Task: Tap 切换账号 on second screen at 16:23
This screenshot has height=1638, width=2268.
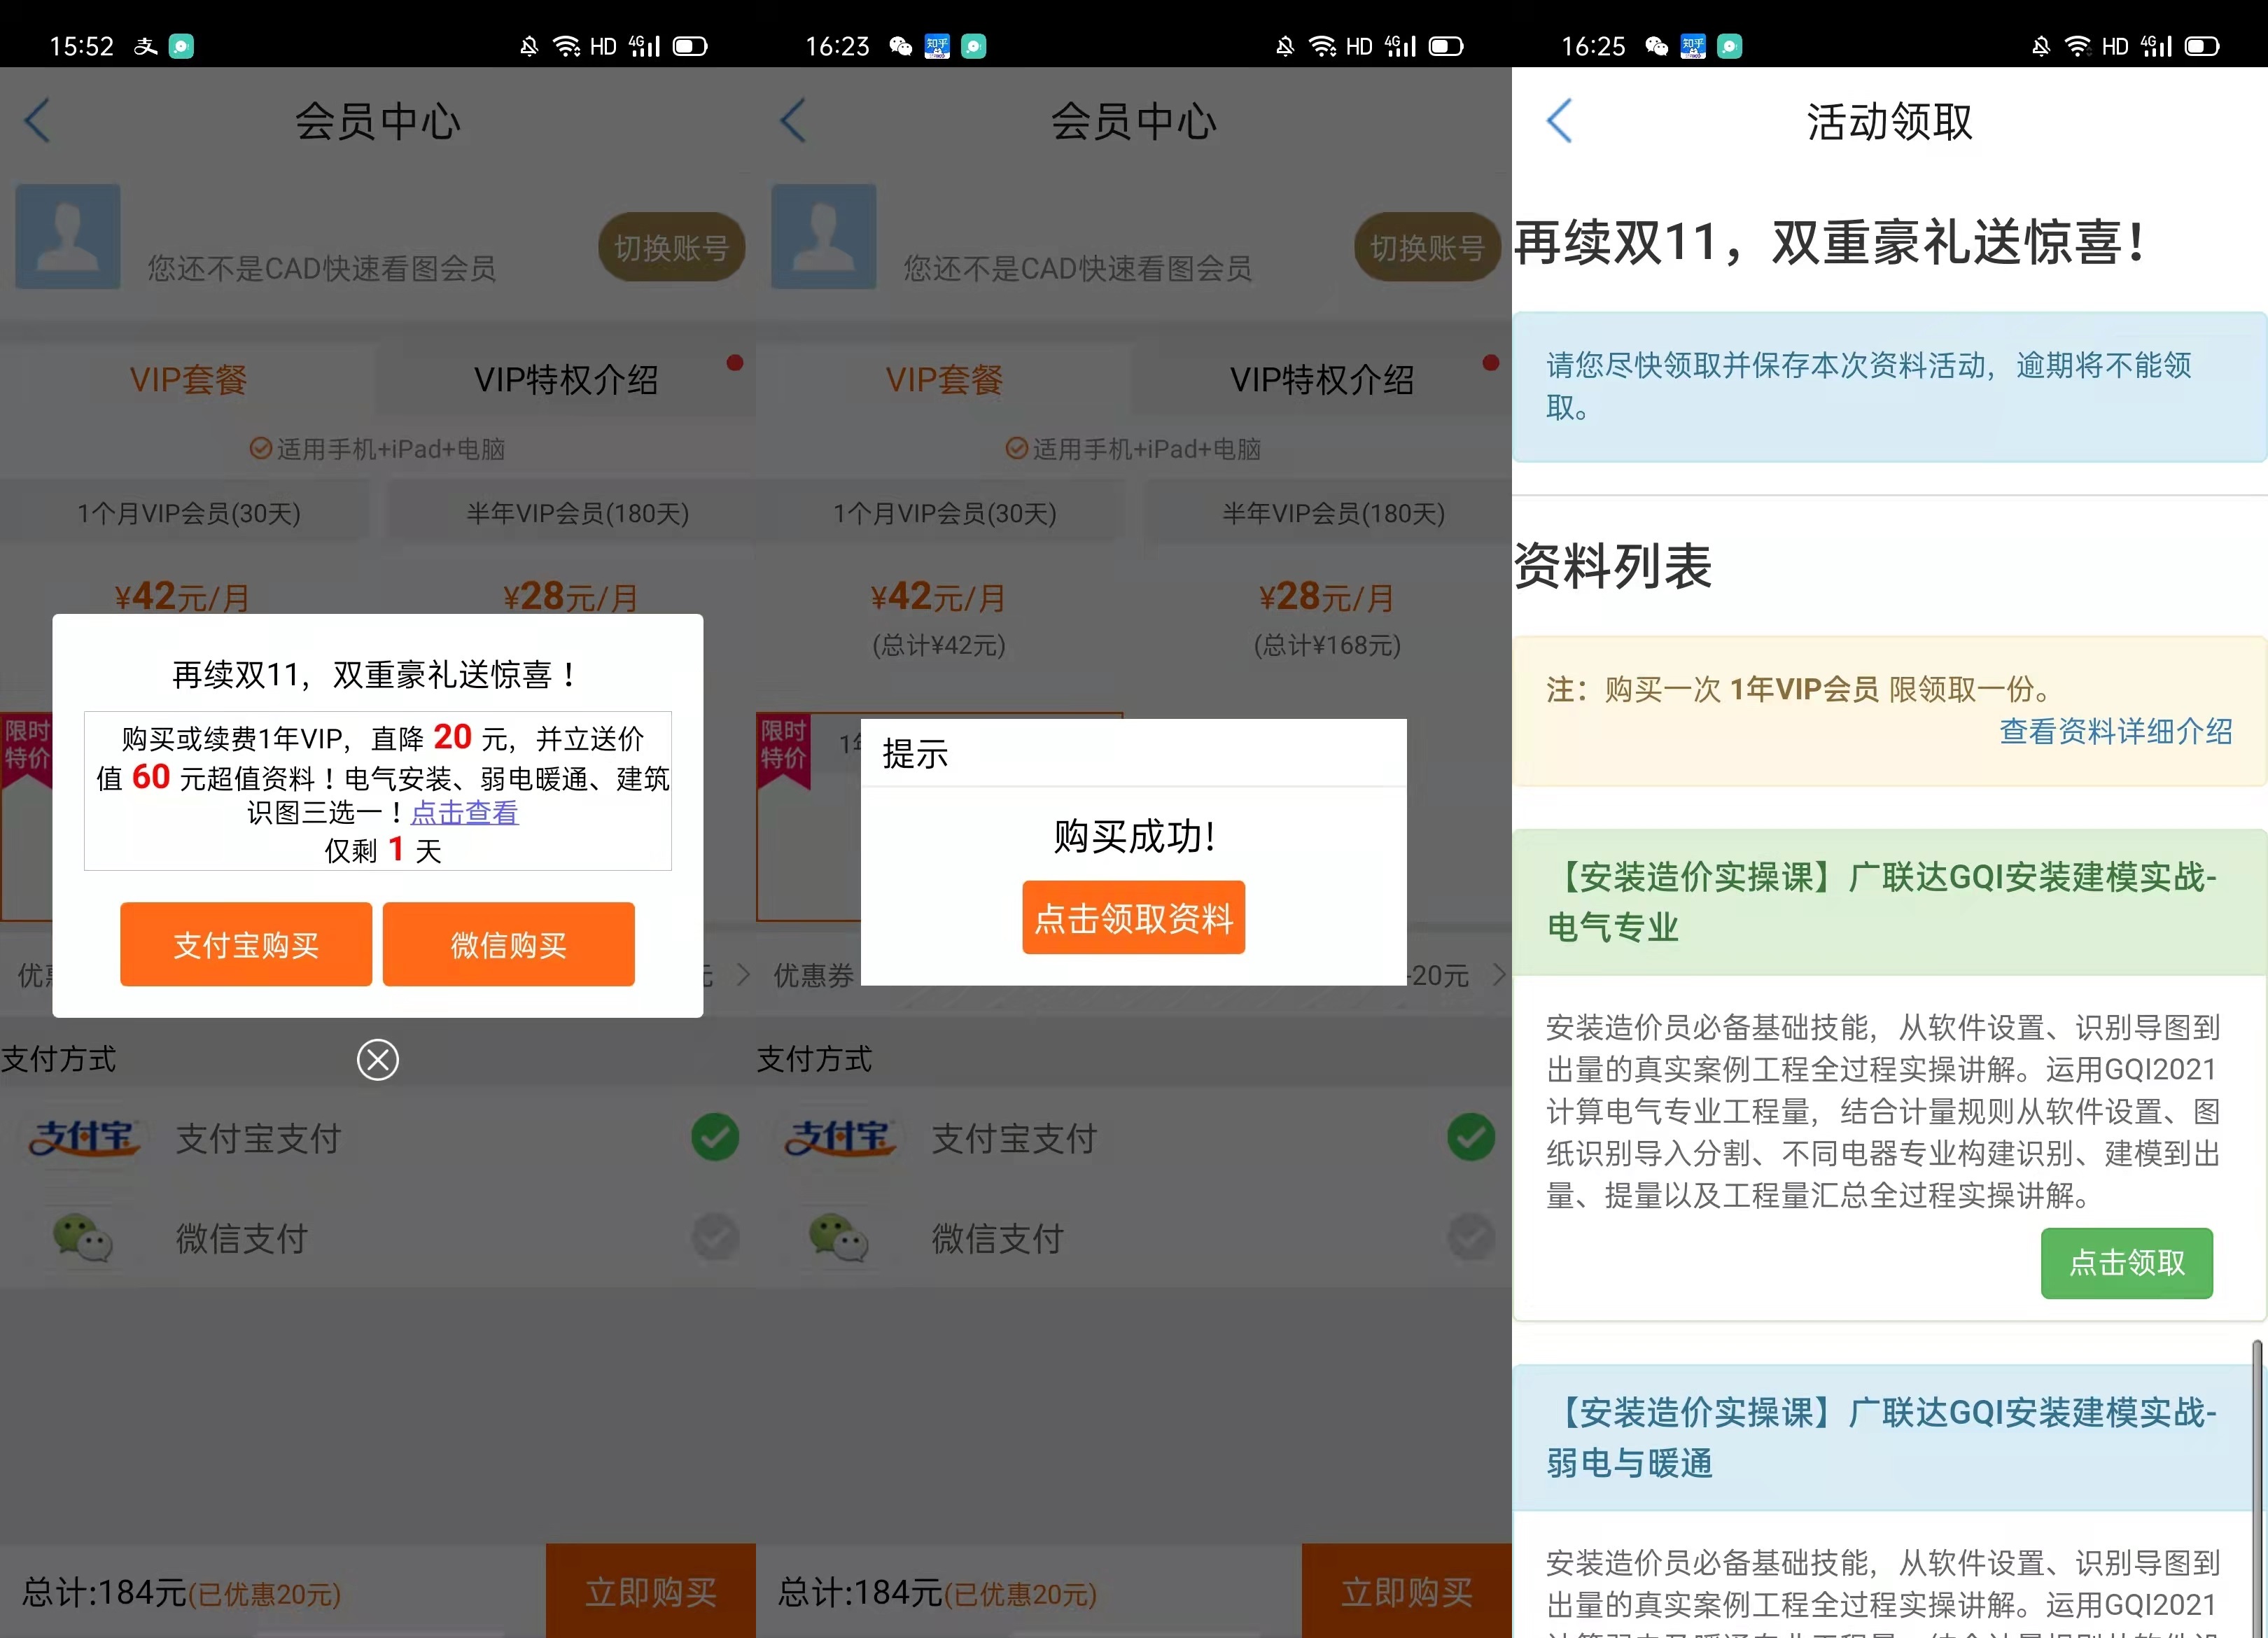Action: (1427, 247)
